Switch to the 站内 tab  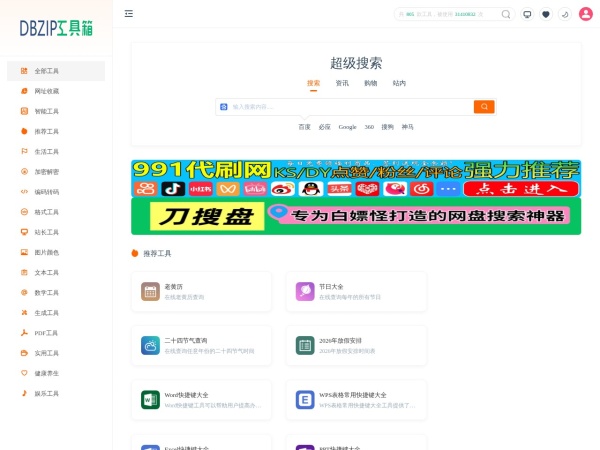(399, 83)
